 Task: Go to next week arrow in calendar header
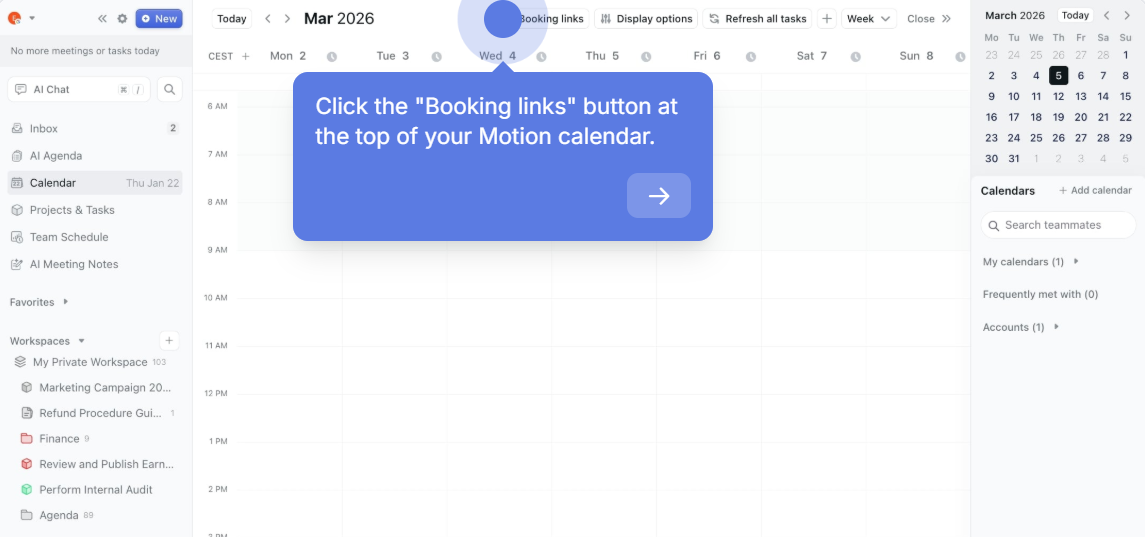point(288,19)
